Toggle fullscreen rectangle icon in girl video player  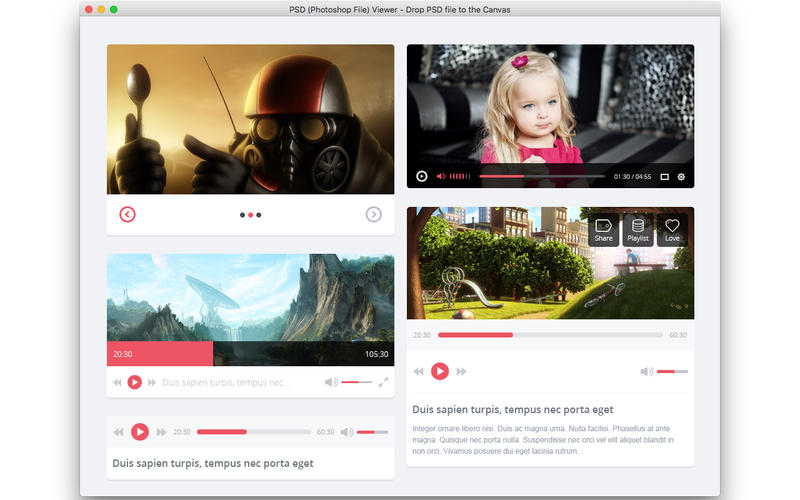[664, 177]
